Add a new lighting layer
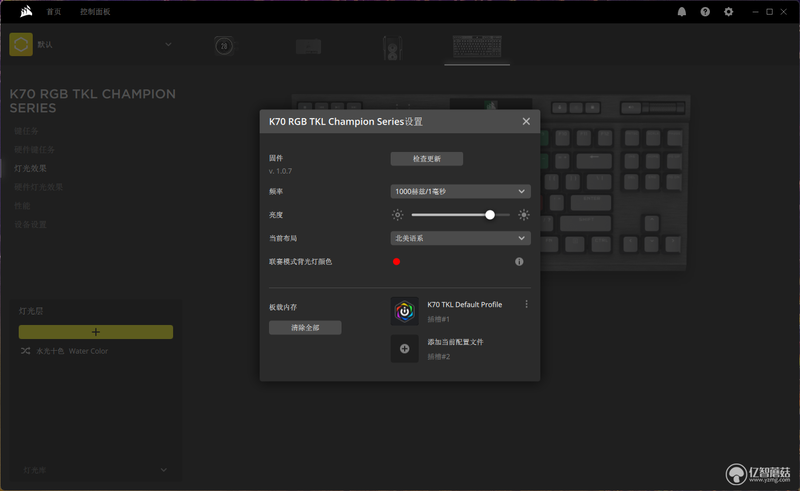The image size is (800, 491). pyautogui.click(x=96, y=332)
